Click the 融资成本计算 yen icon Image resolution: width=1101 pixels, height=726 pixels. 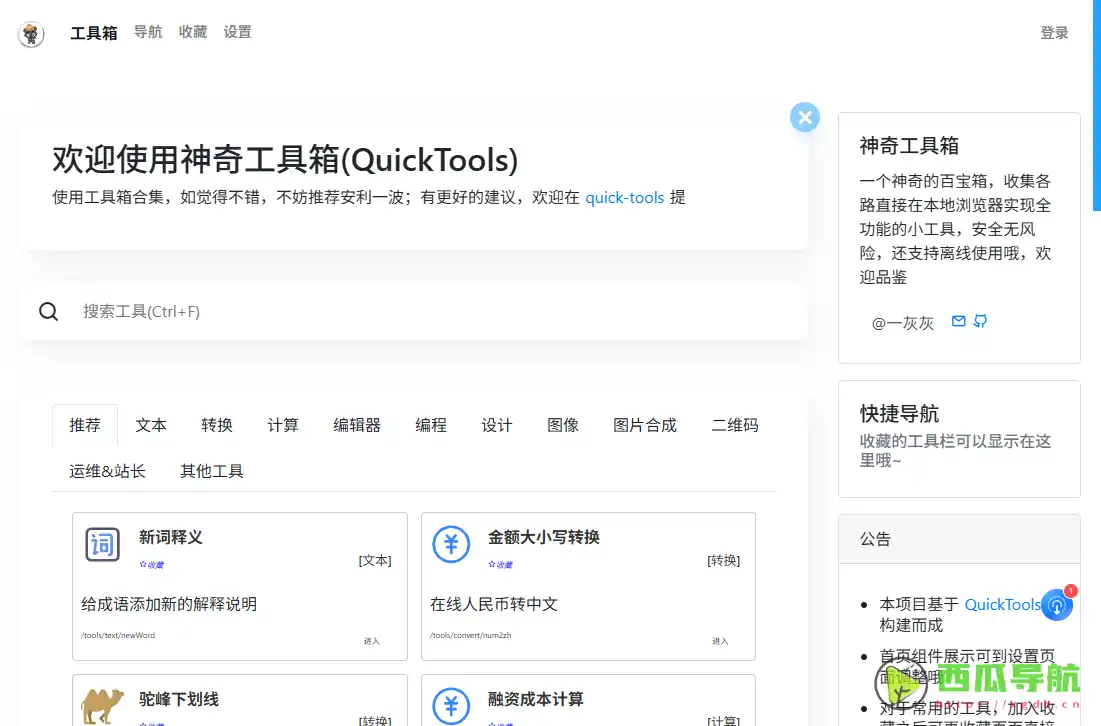[x=451, y=706]
